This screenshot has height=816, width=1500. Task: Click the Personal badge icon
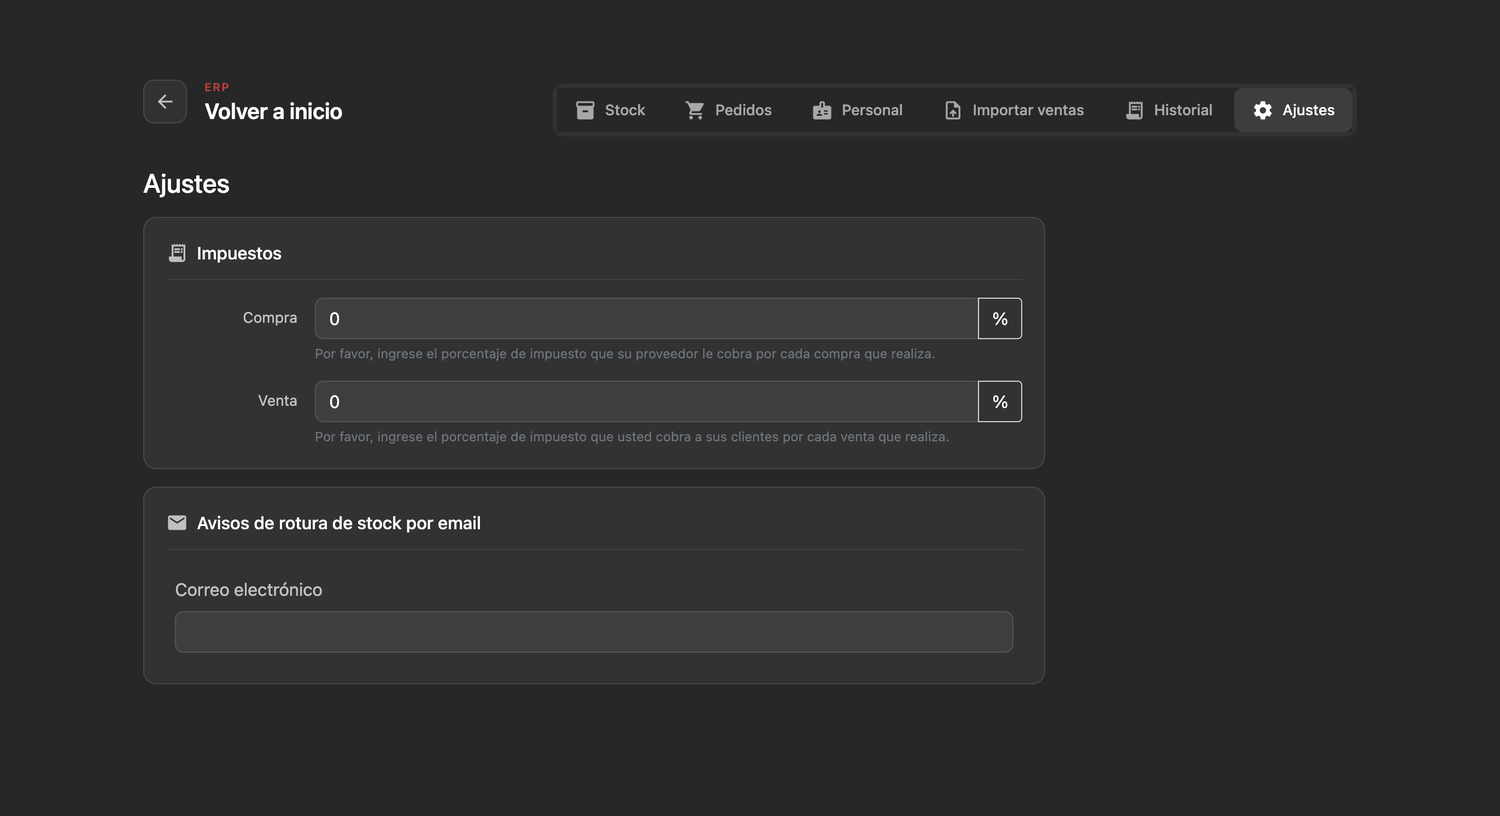[x=822, y=110]
